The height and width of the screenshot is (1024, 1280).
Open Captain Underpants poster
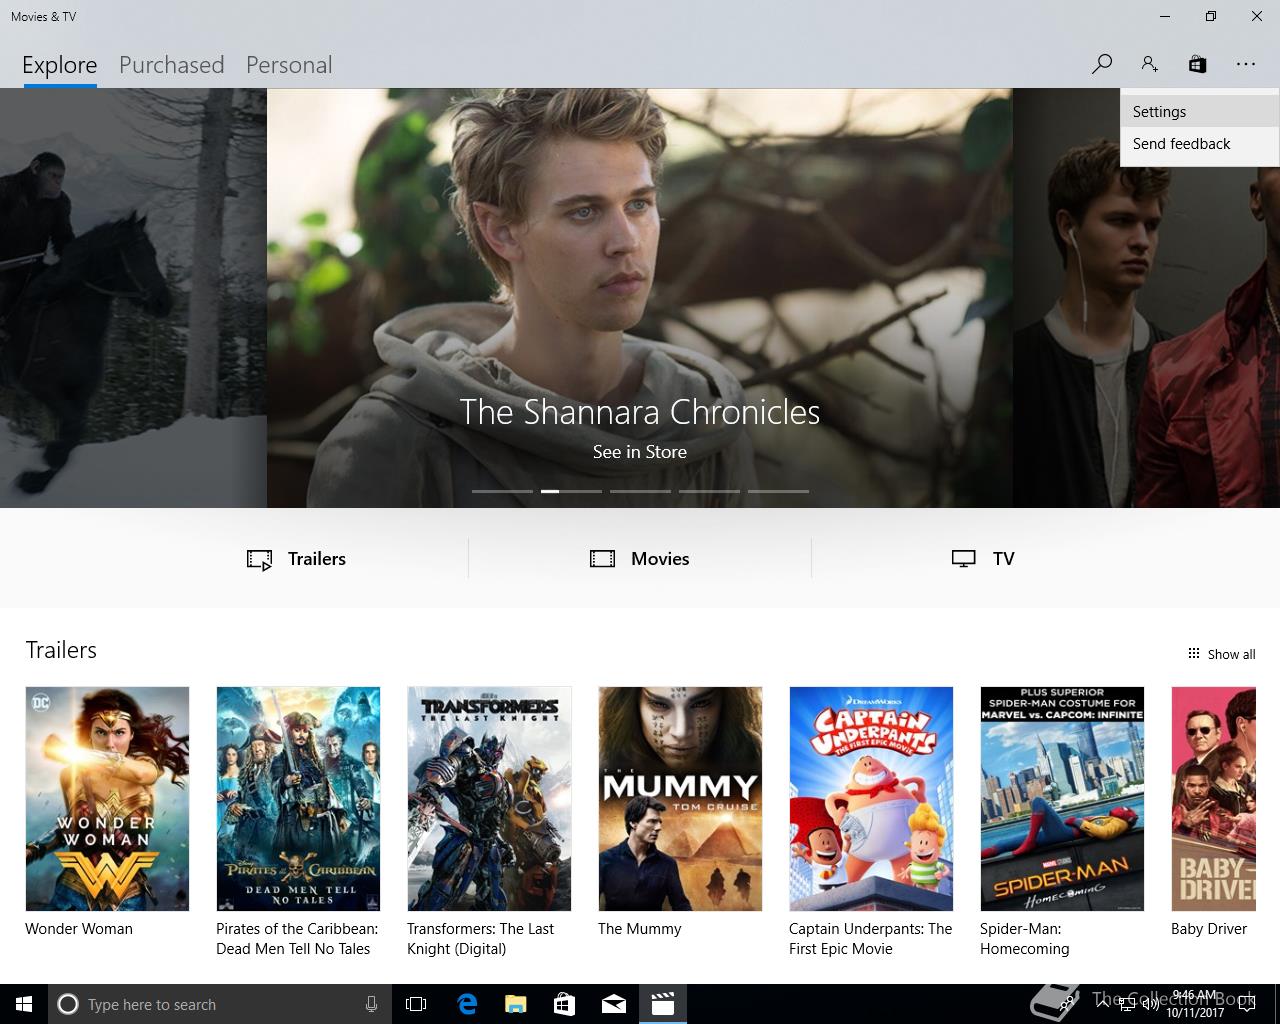(871, 798)
